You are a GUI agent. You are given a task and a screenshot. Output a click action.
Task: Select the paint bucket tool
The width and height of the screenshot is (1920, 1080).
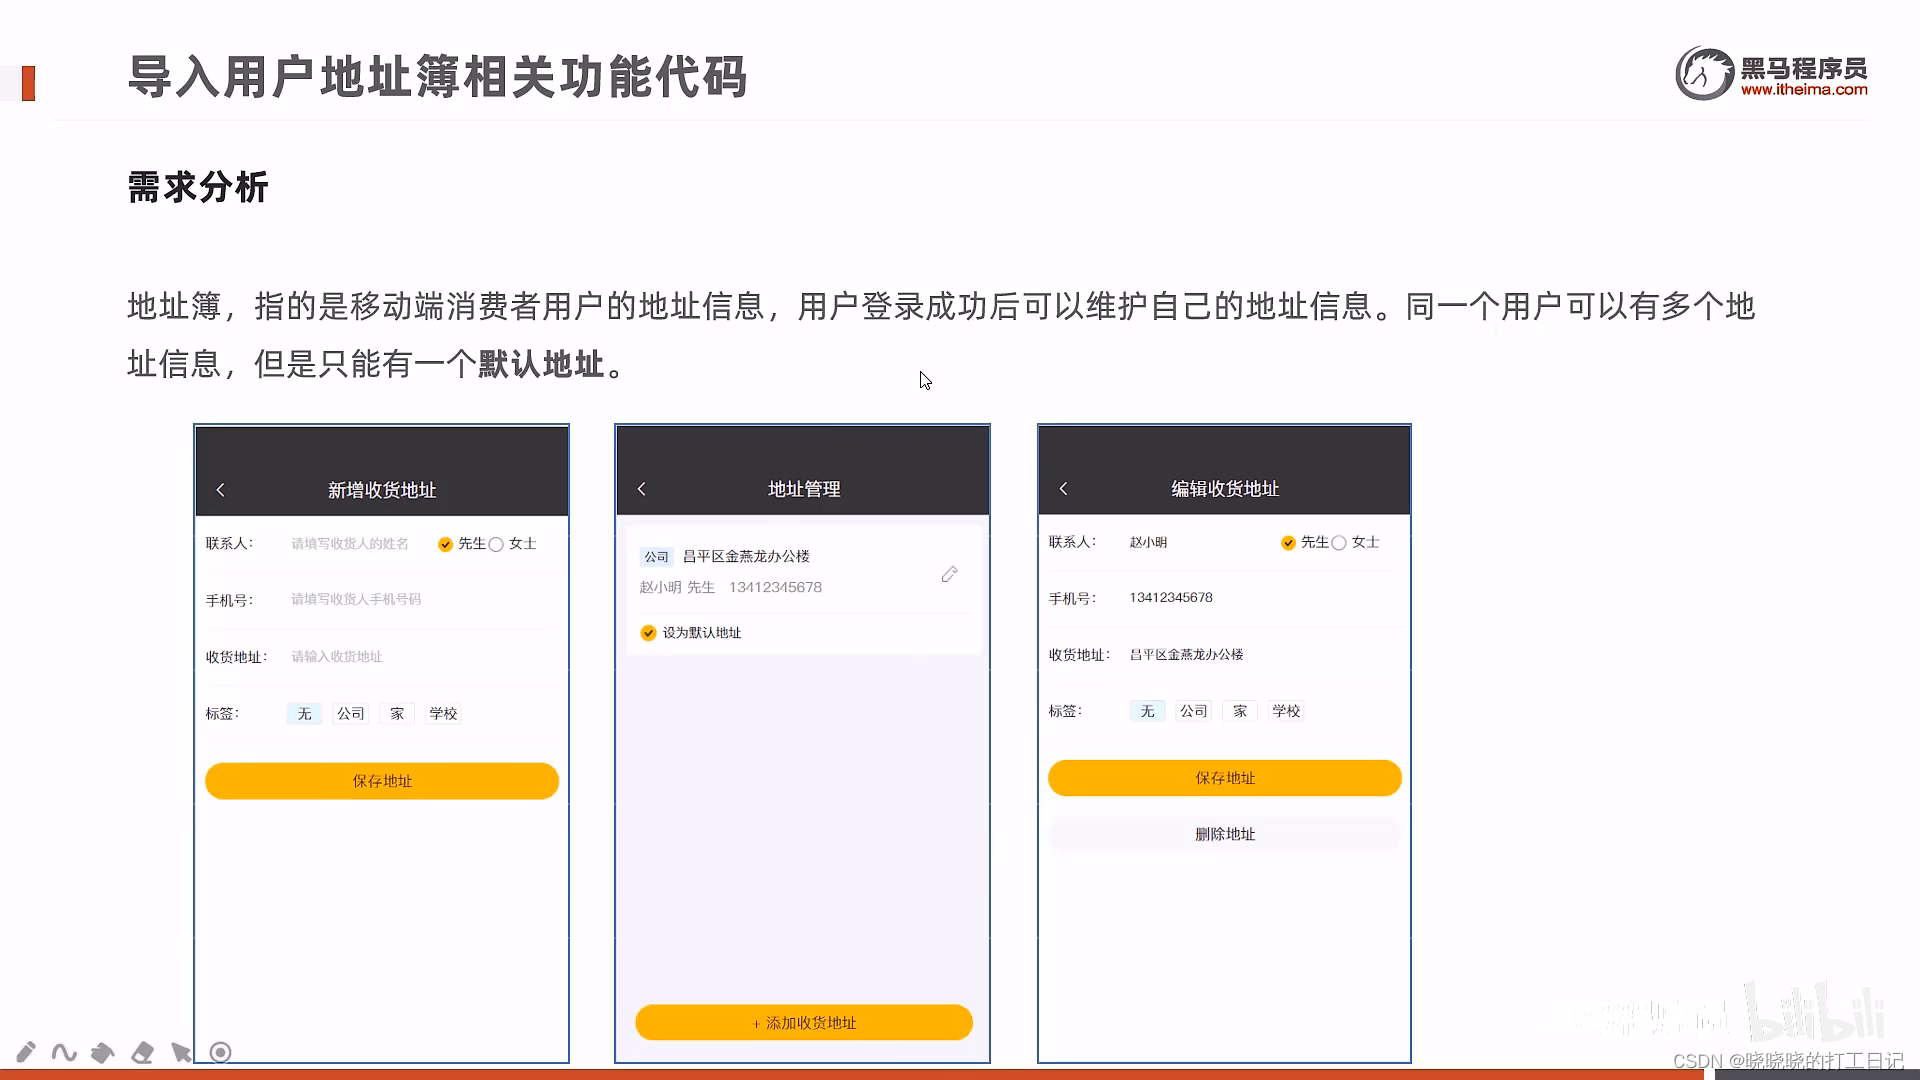(102, 1052)
